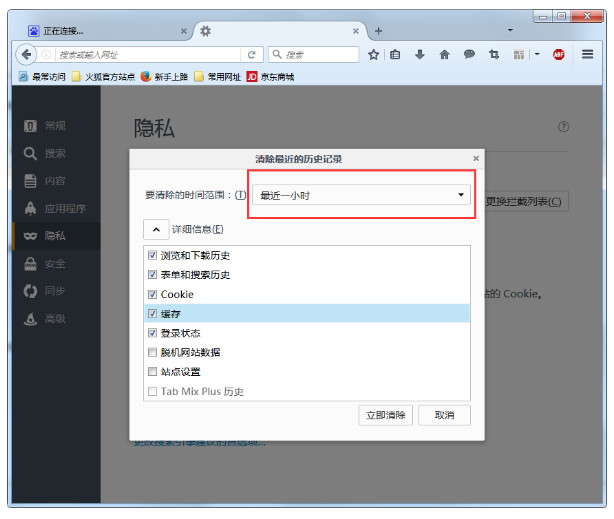Click the browser back arrow button

pos(26,54)
